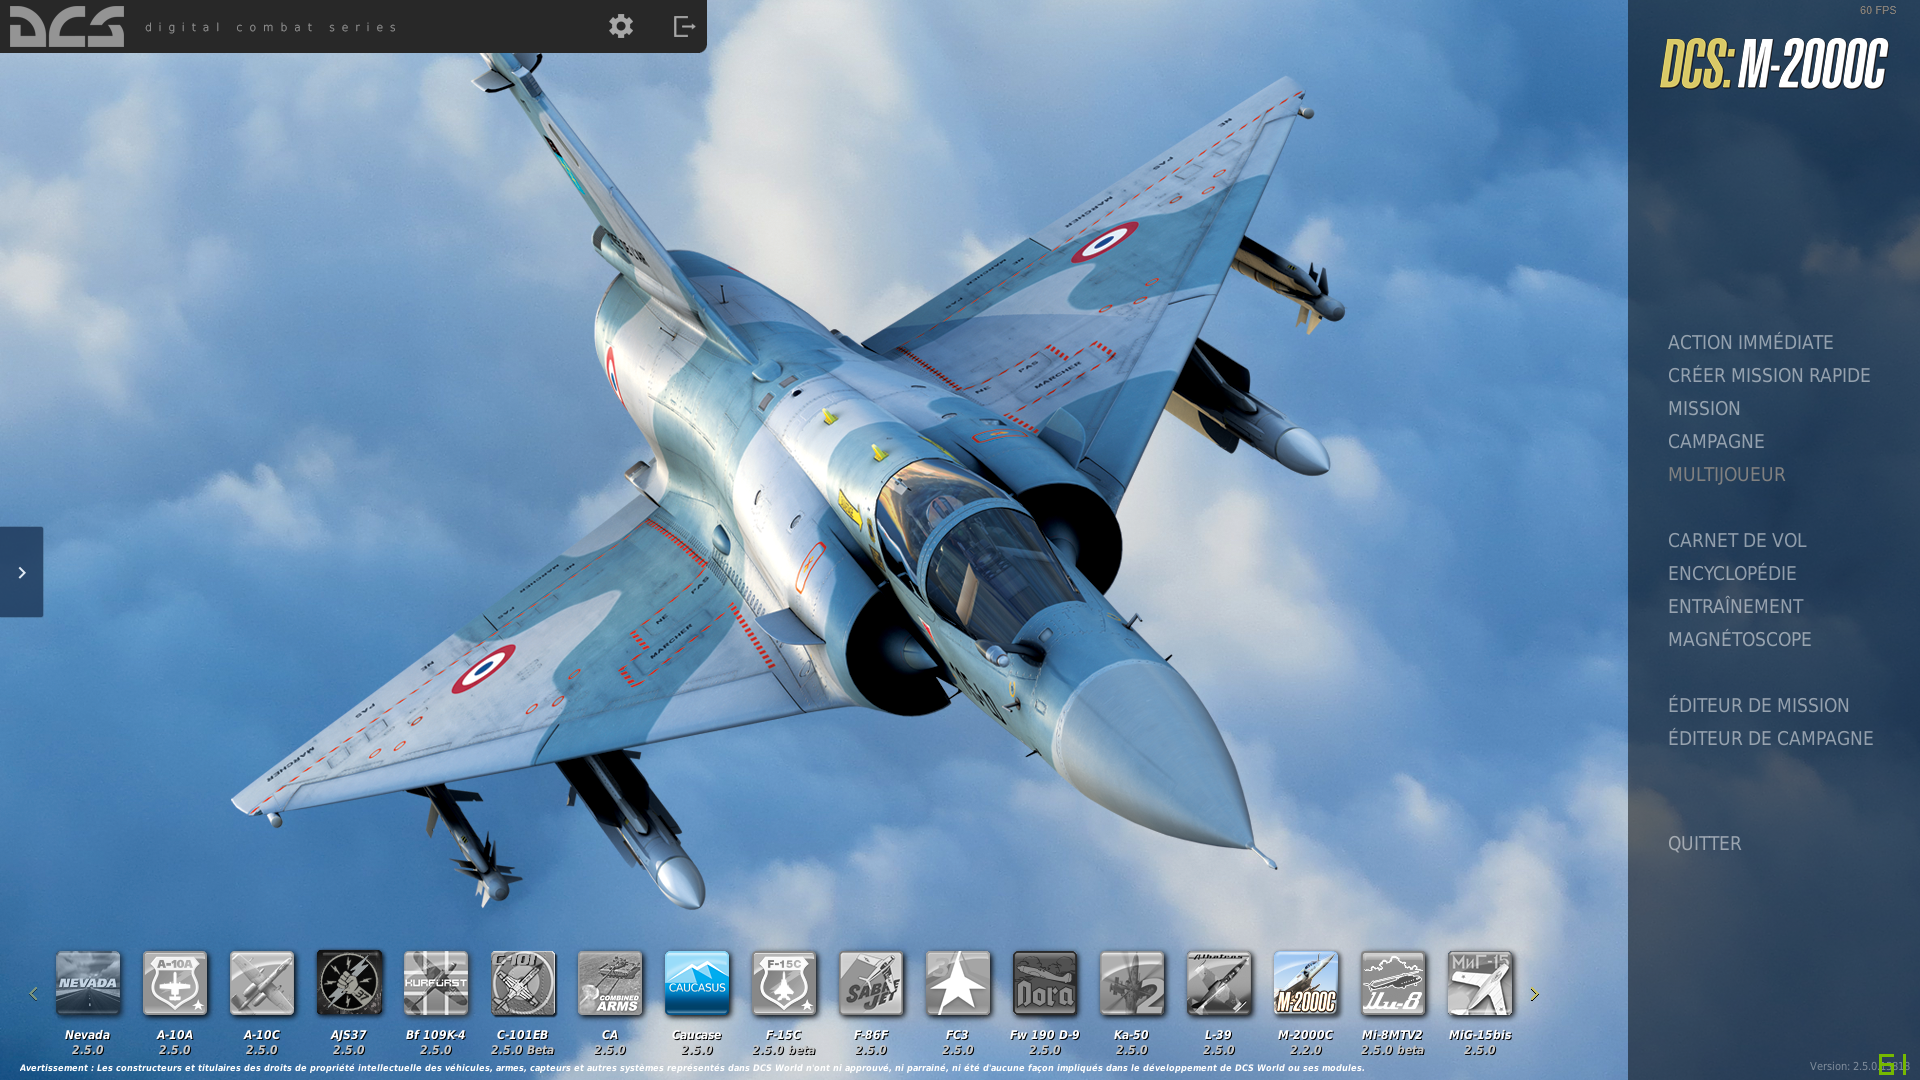The image size is (1920, 1080).
Task: Open the ENCYCLOPÉDIE link
Action: (1732, 573)
